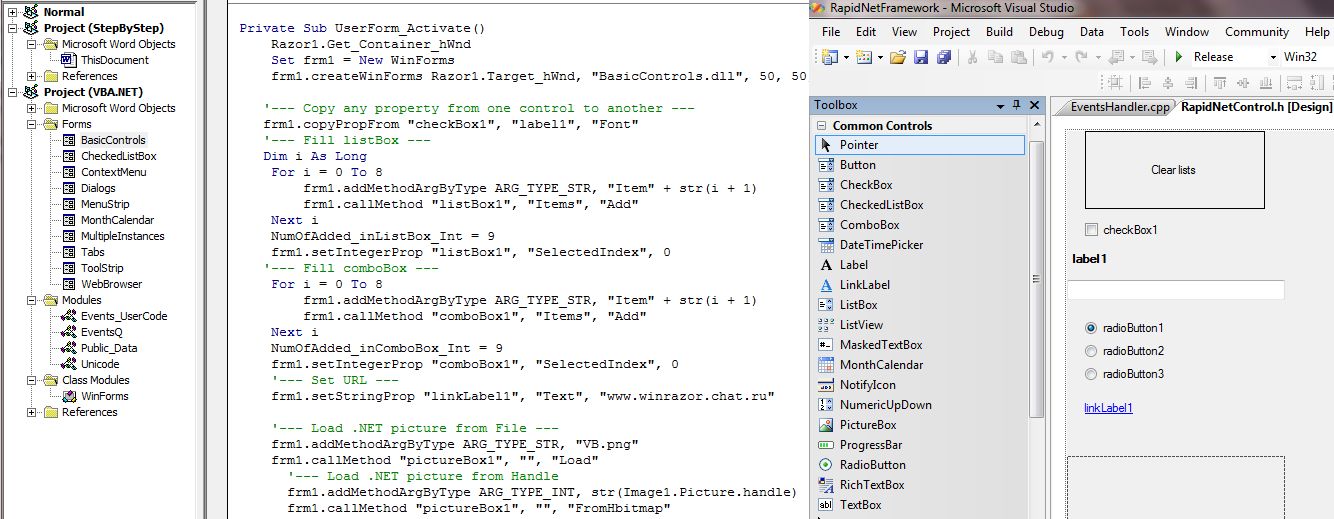Switch to EventsHandler.cpp tab
1334x519 pixels.
pyautogui.click(x=1119, y=107)
